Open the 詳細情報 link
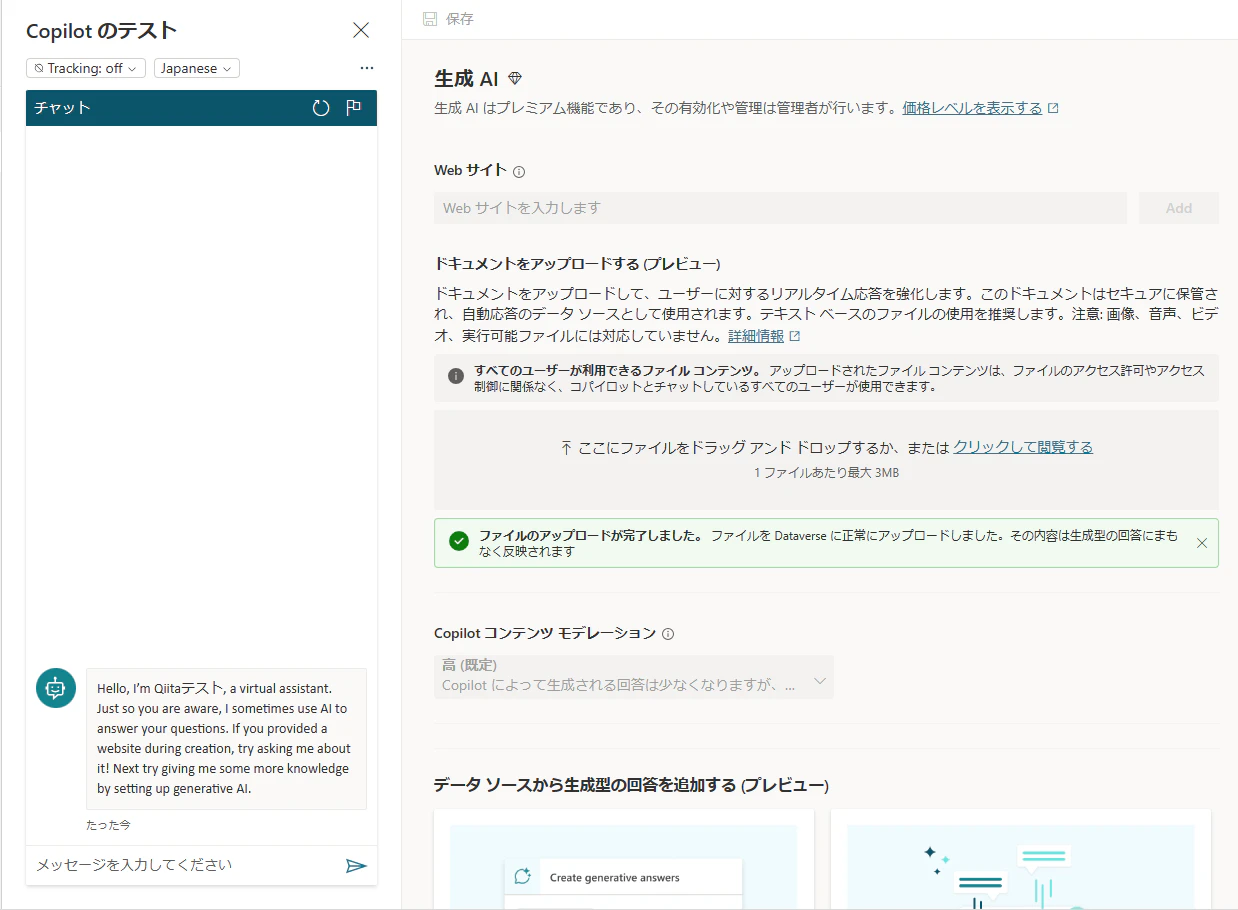The width and height of the screenshot is (1238, 910). (756, 336)
